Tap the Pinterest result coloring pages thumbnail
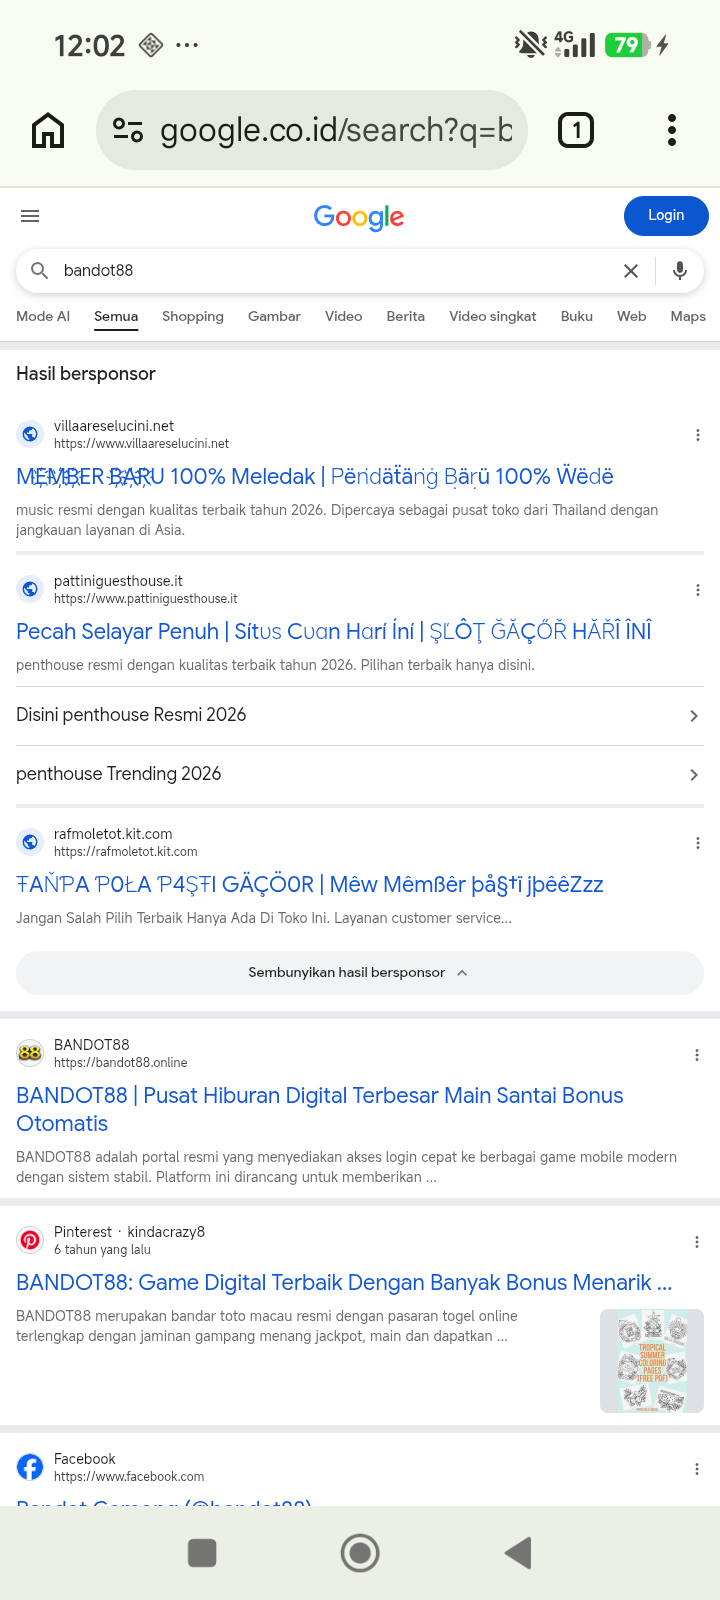The height and width of the screenshot is (1600, 720). pos(652,1361)
